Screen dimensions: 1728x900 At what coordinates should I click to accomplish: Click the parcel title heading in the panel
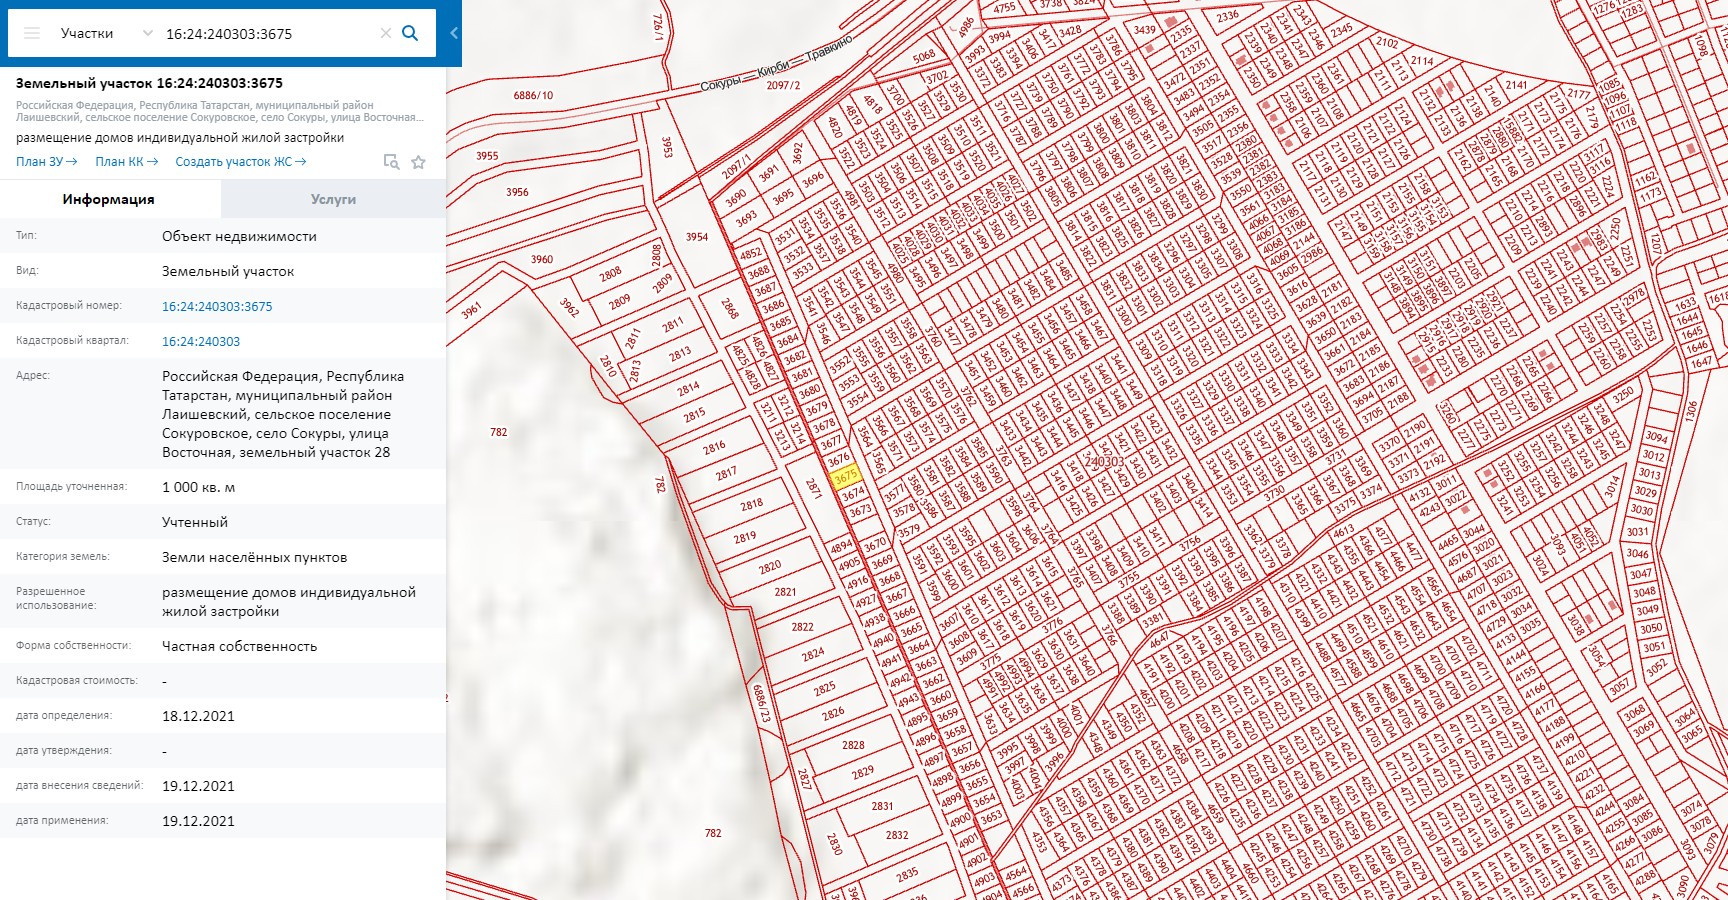click(x=149, y=83)
